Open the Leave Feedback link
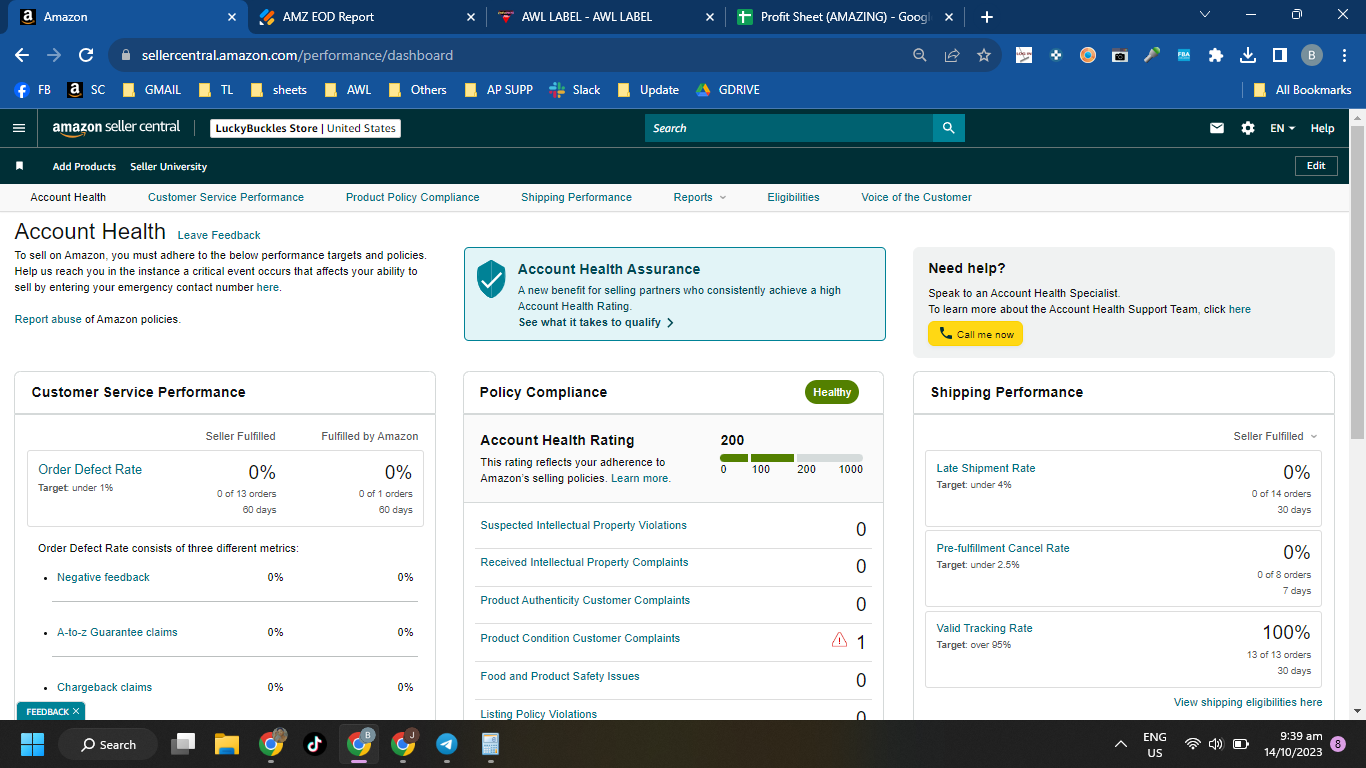This screenshot has height=768, width=1366. [x=219, y=235]
